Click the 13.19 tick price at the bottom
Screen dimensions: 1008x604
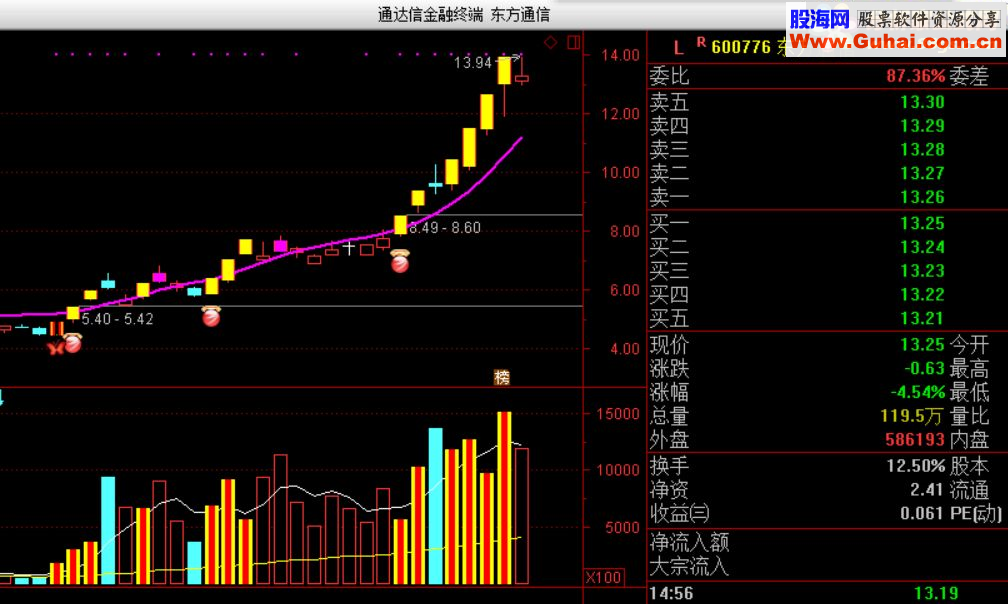(x=936, y=594)
